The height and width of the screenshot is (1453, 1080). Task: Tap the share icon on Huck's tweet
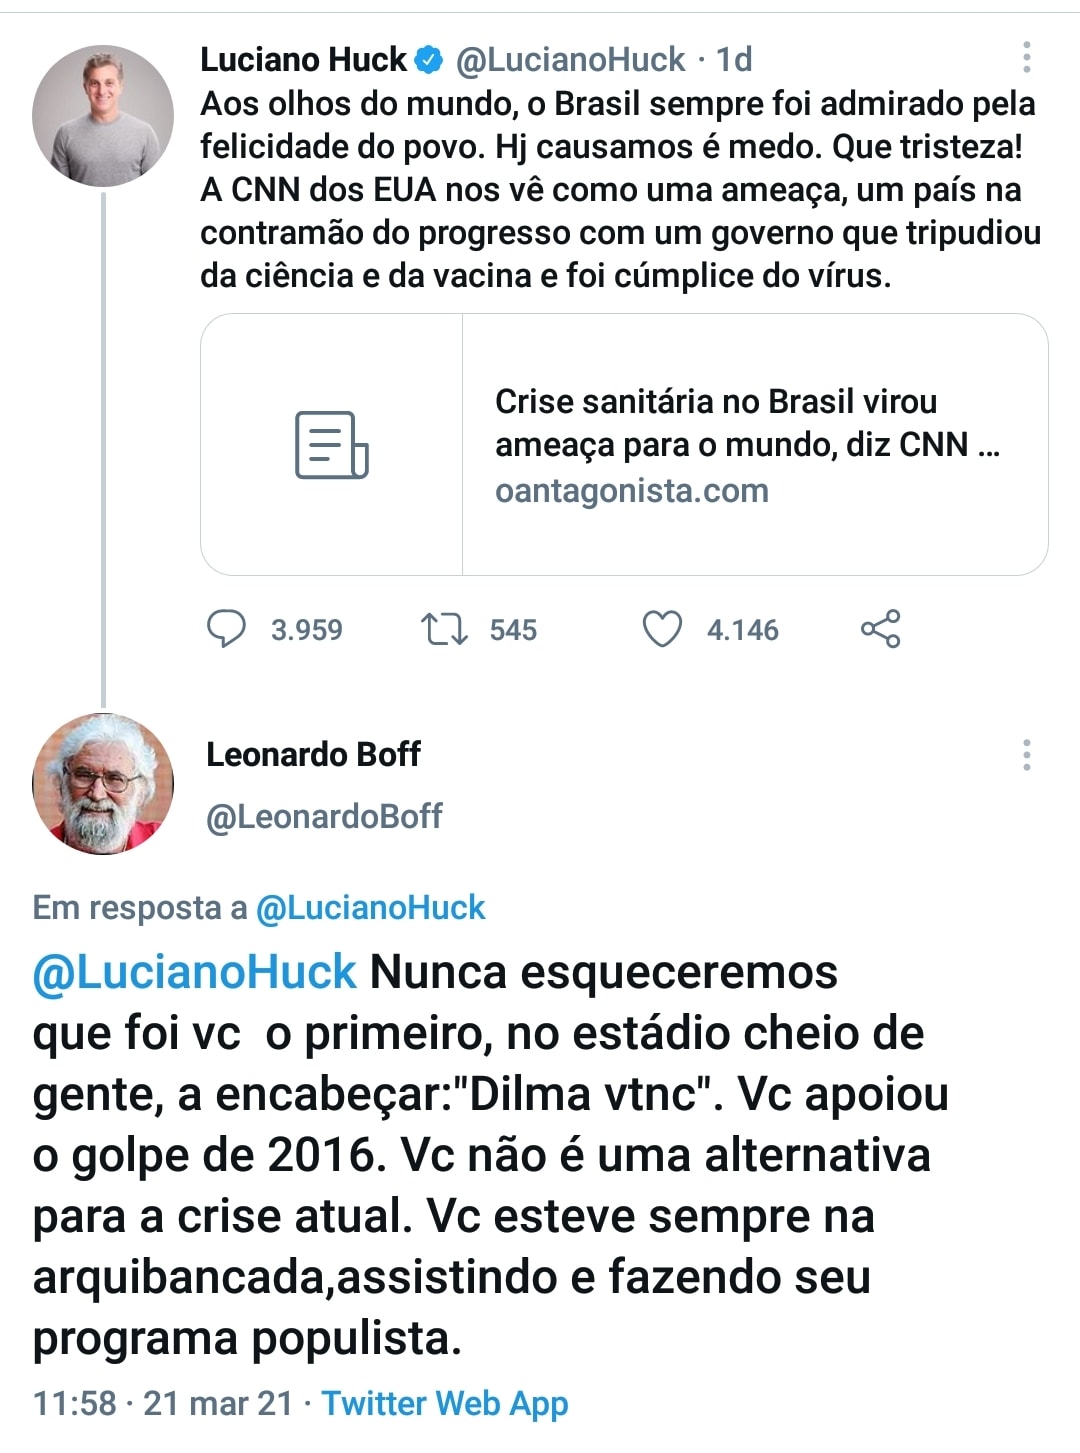point(880,629)
